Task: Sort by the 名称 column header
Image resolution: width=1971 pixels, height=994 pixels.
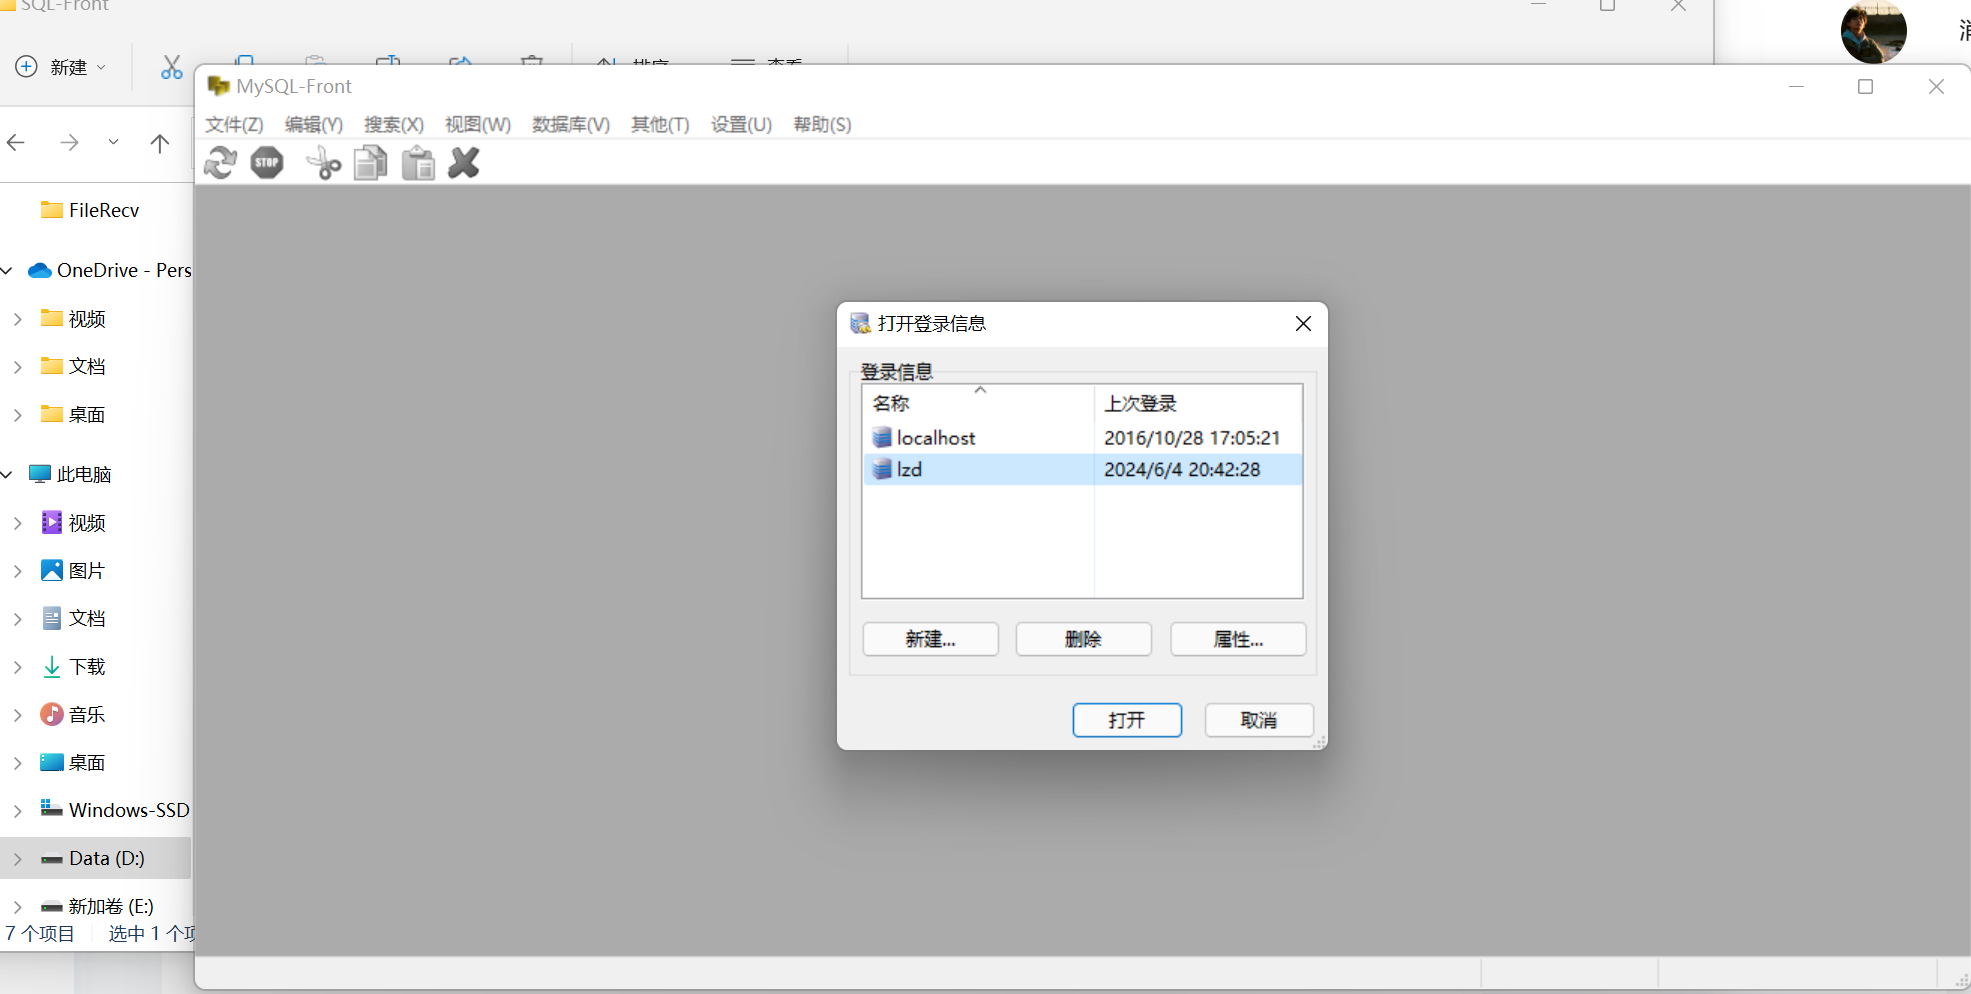Action: point(978,403)
